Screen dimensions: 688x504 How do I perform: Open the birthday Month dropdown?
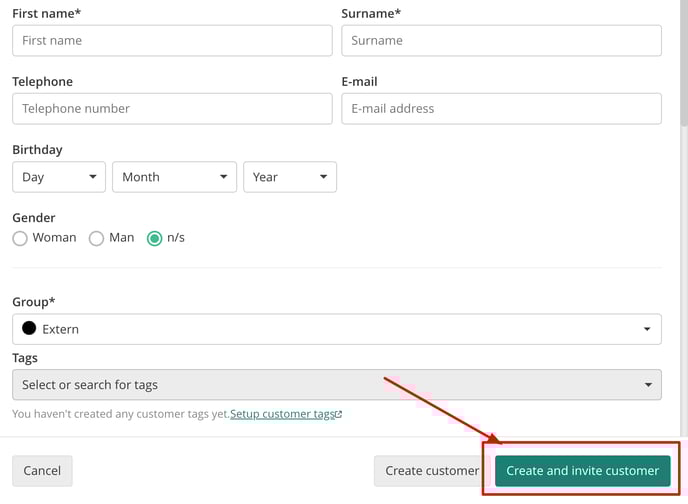[174, 177]
